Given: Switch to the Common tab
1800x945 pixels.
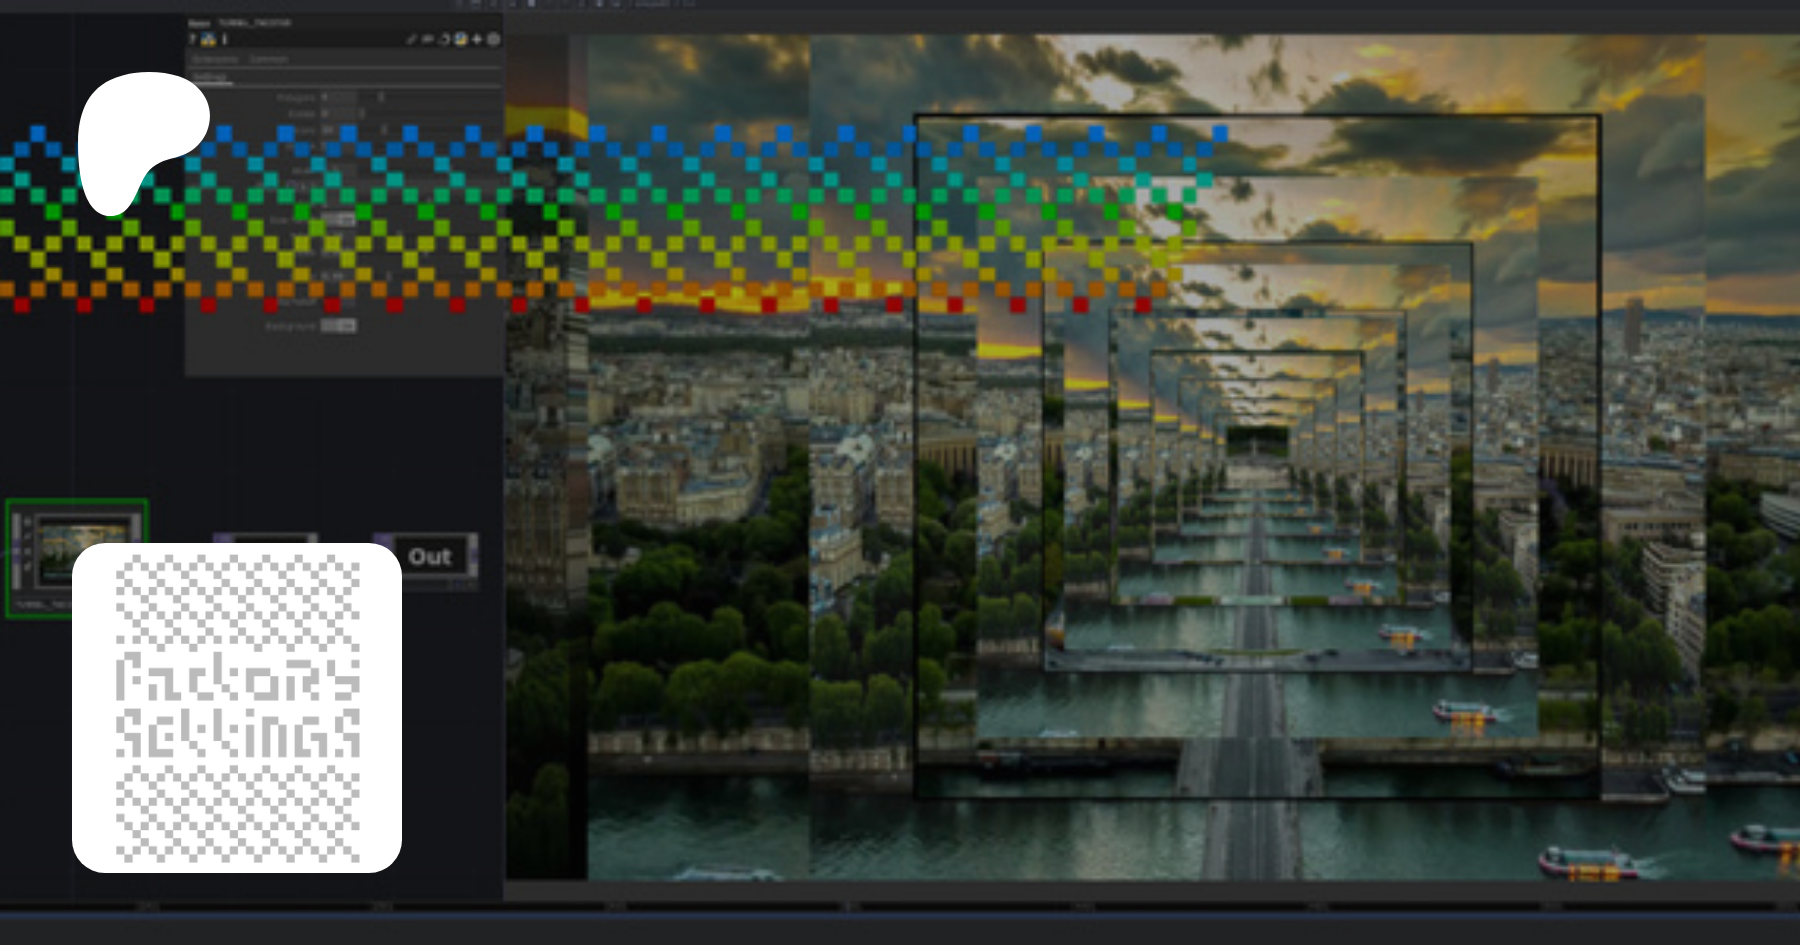Looking at the screenshot, I should point(268,60).
